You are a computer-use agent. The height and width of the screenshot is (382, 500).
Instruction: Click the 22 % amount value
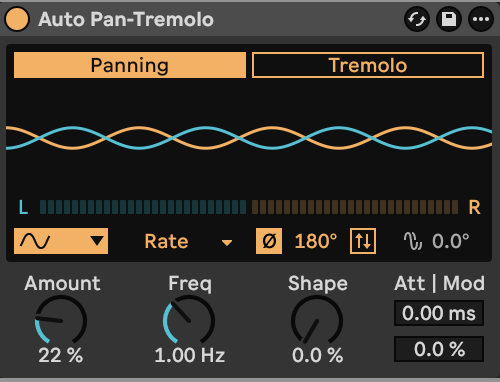61,355
